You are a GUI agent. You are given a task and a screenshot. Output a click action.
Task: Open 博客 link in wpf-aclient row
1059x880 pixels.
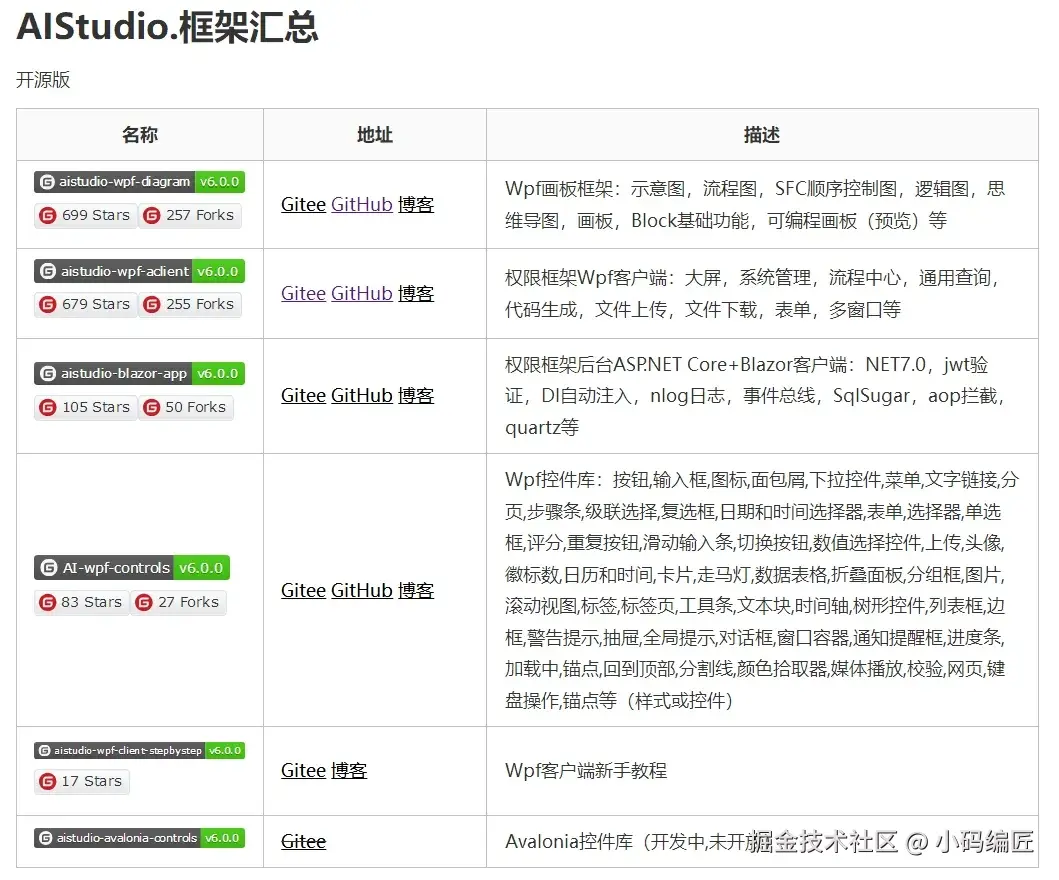coord(415,294)
